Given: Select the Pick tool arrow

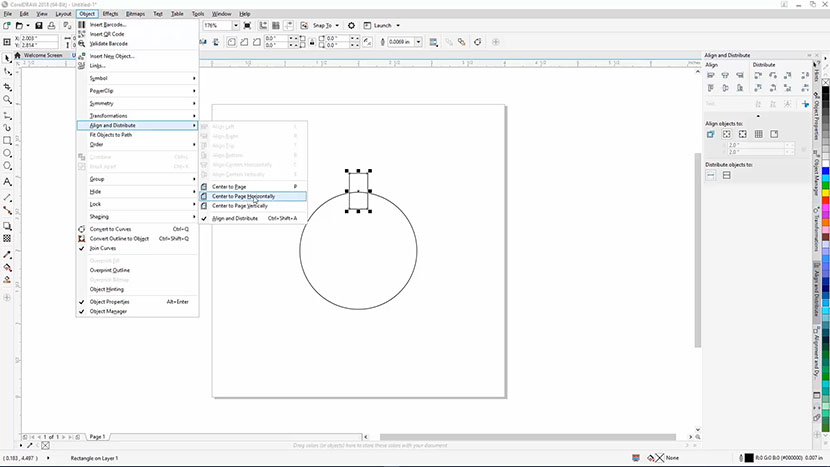Looking at the screenshot, I should (7, 58).
